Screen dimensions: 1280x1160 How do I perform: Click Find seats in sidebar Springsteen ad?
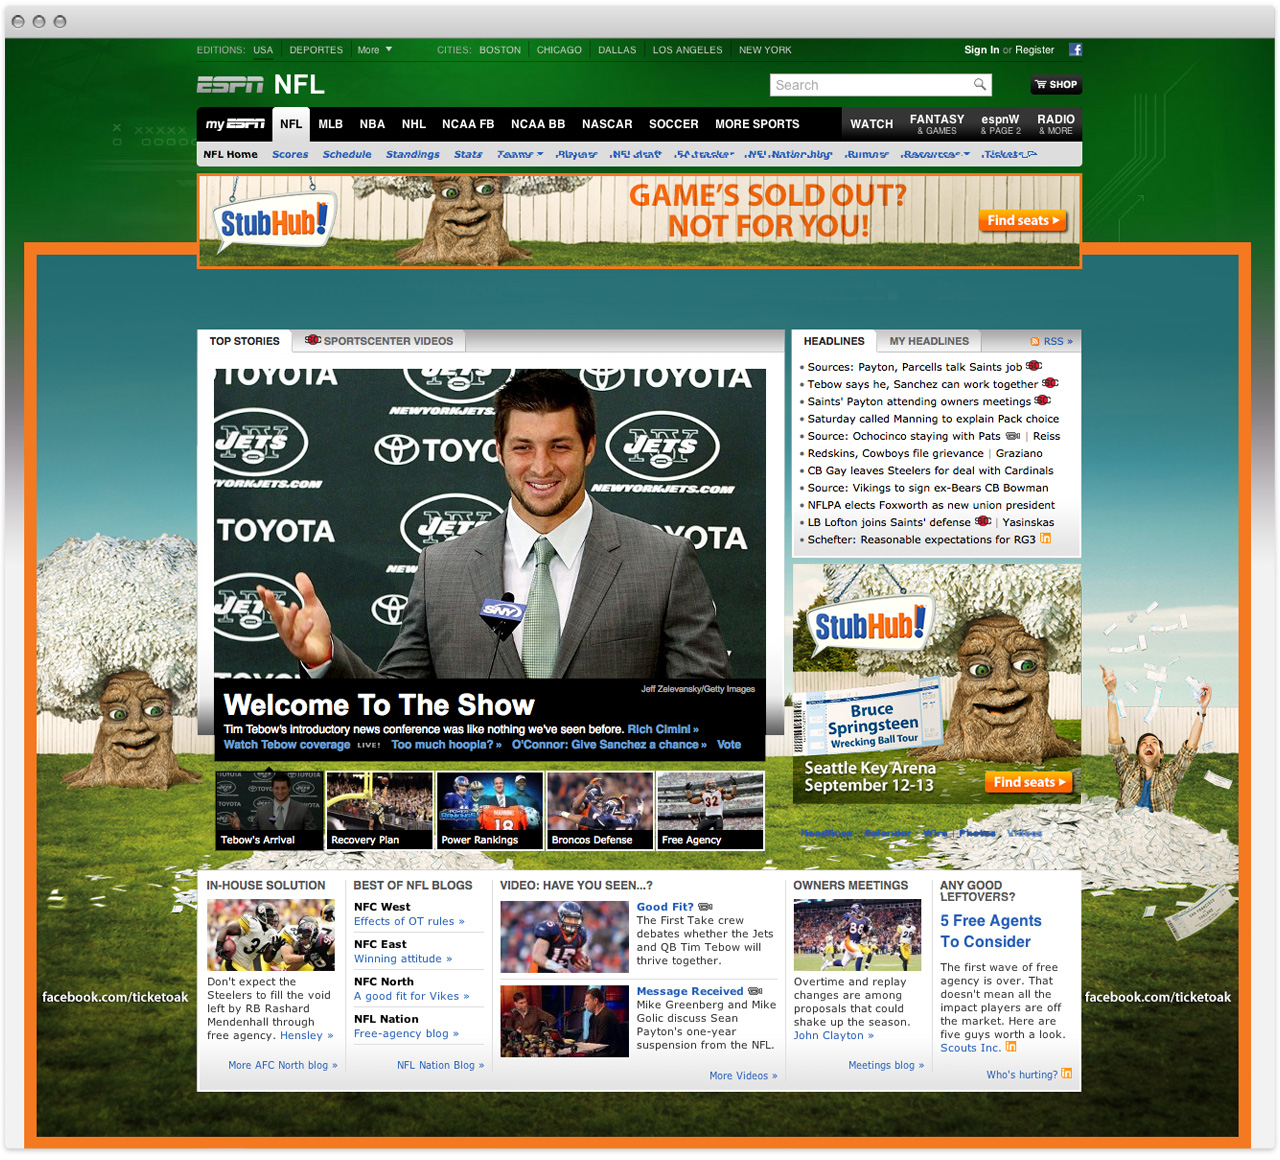point(1029,782)
